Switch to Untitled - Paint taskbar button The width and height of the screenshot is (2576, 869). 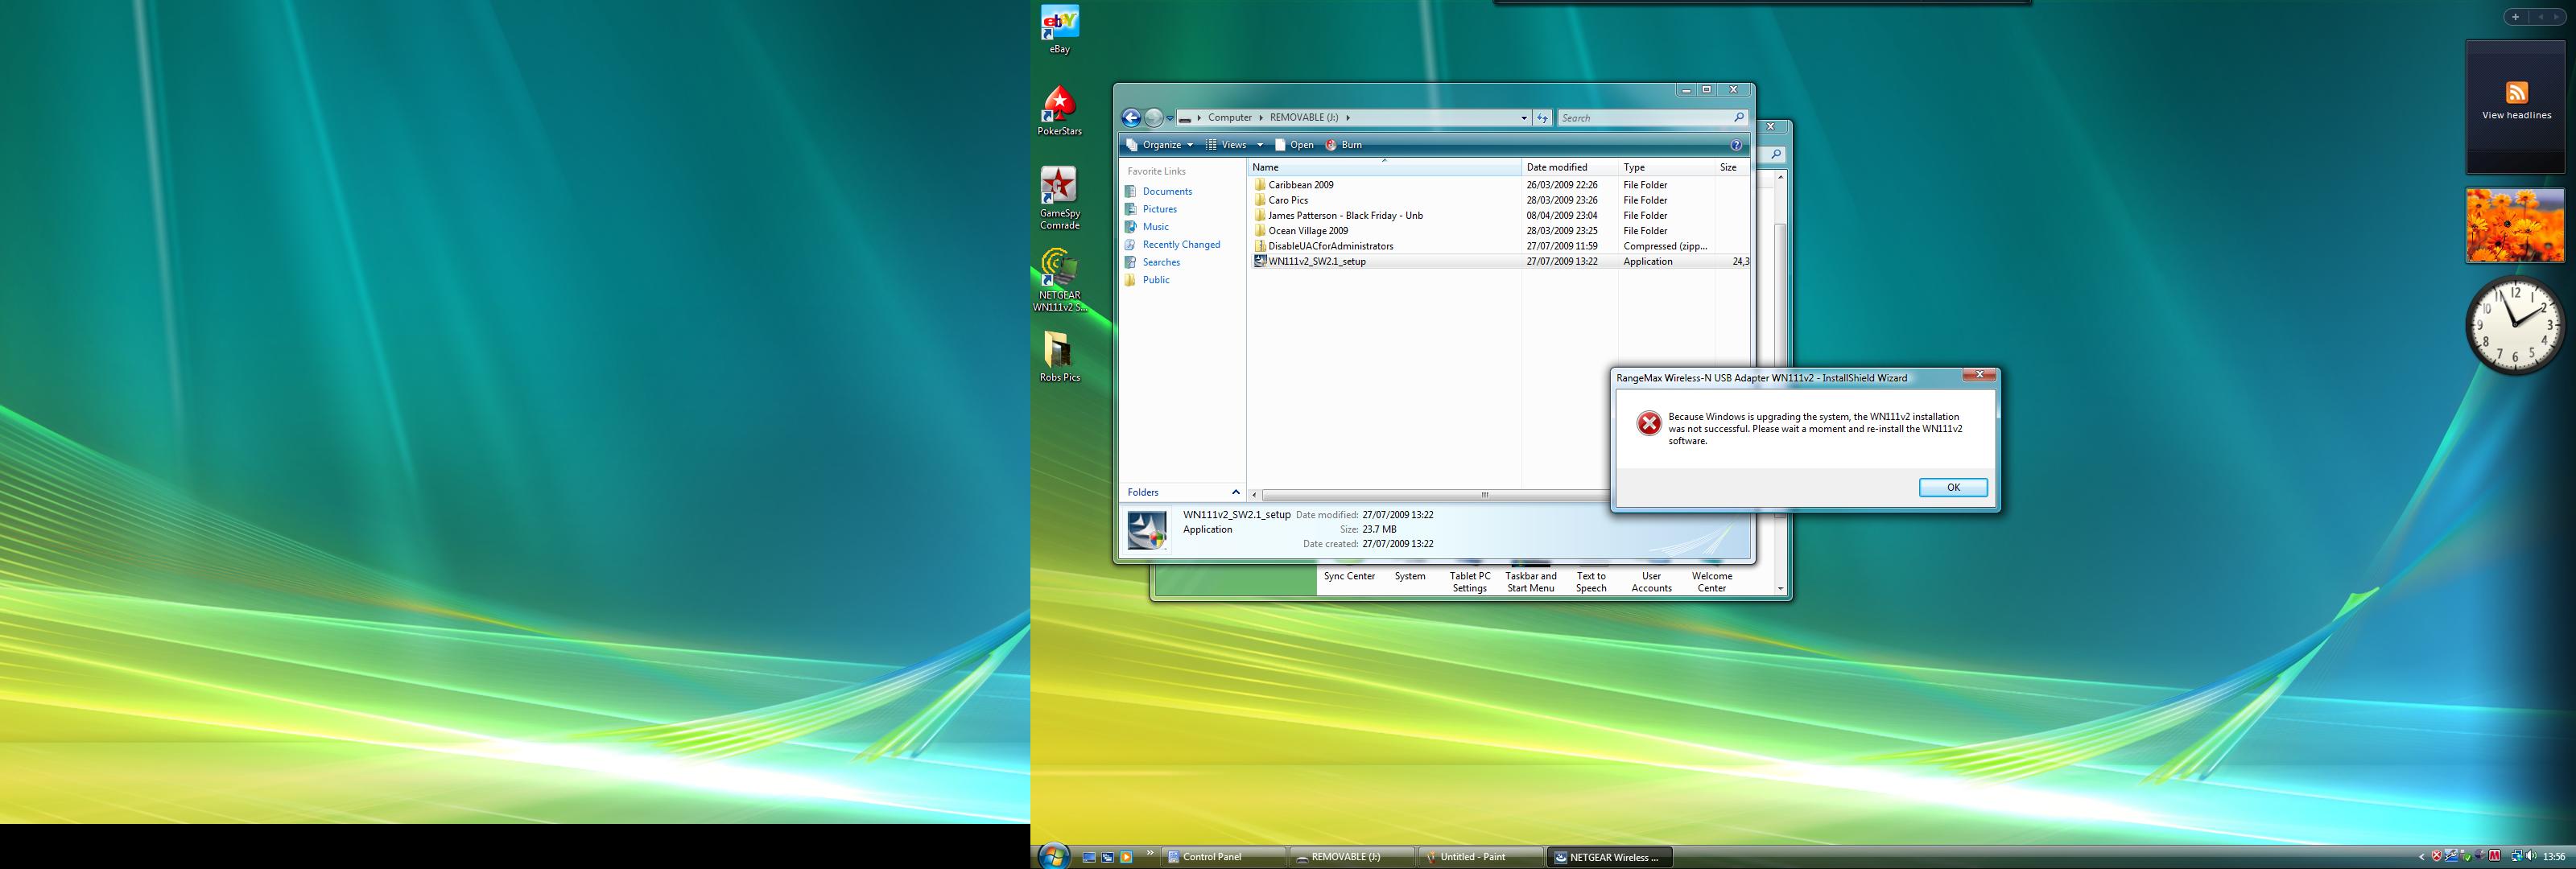click(x=1481, y=857)
